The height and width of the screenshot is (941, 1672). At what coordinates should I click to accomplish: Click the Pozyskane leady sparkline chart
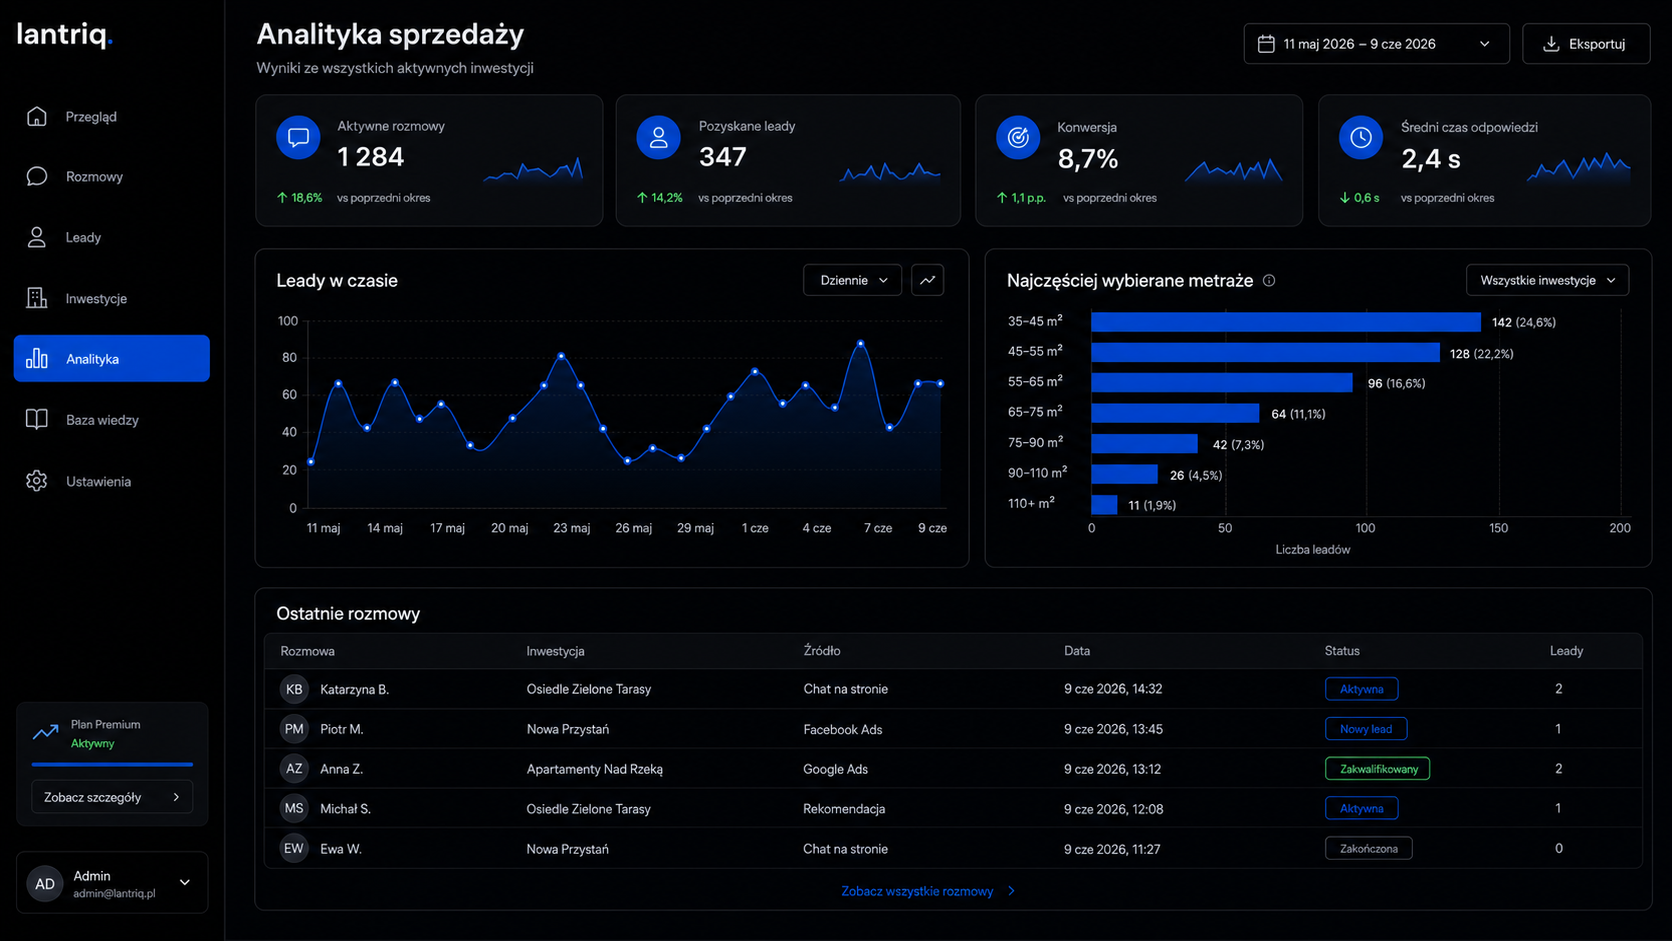coord(890,172)
